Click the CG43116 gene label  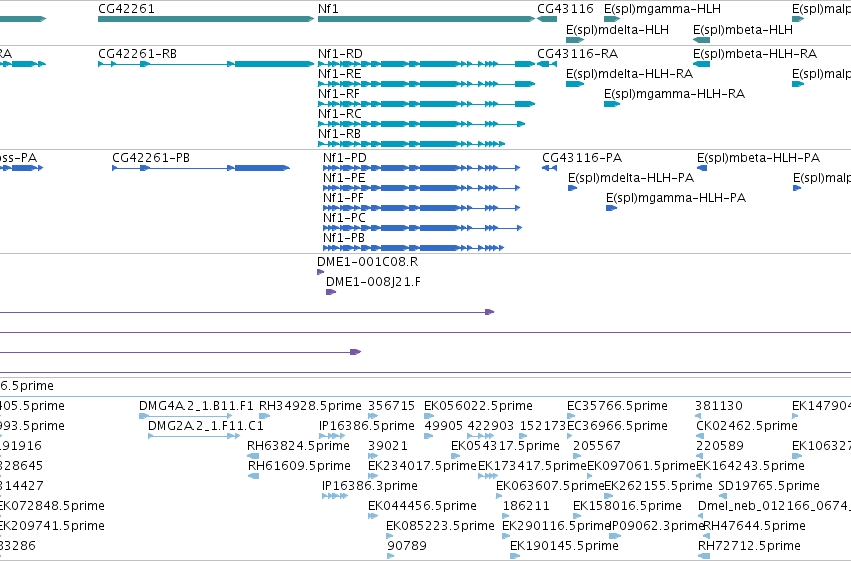(565, 9)
